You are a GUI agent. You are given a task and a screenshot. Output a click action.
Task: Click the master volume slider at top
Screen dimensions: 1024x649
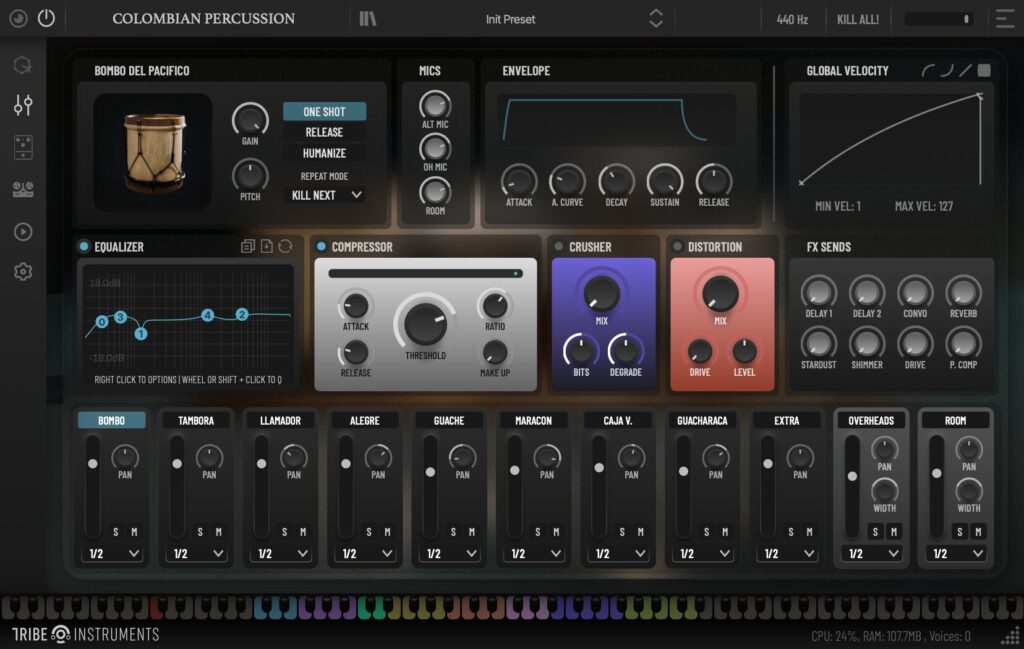coord(938,19)
